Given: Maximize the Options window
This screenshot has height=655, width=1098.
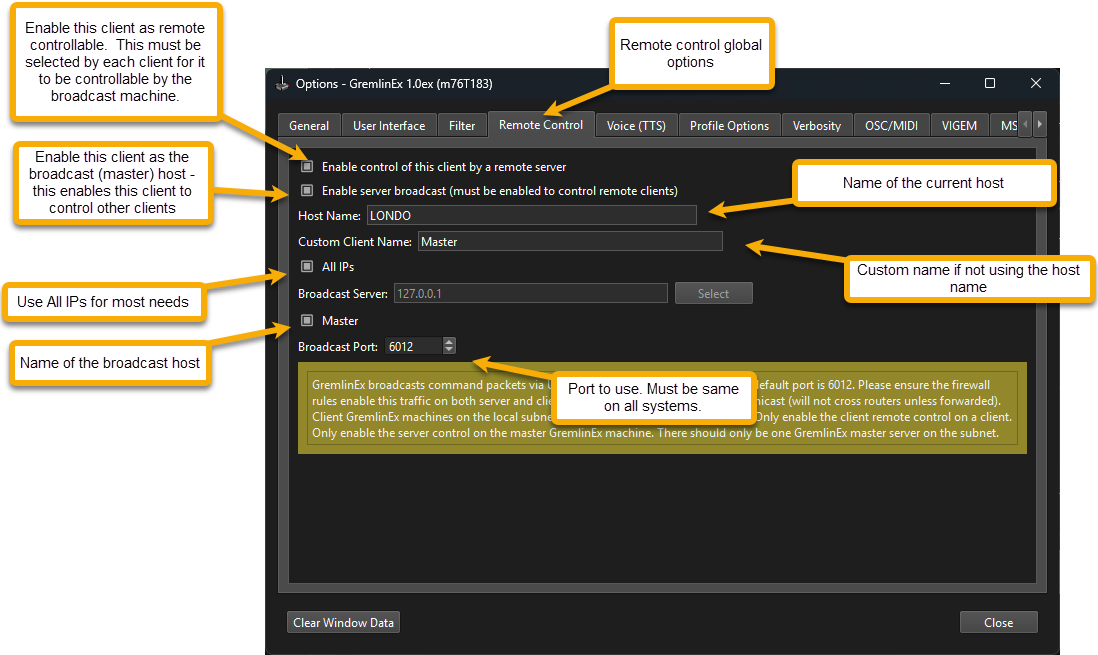Looking at the screenshot, I should [x=989, y=83].
